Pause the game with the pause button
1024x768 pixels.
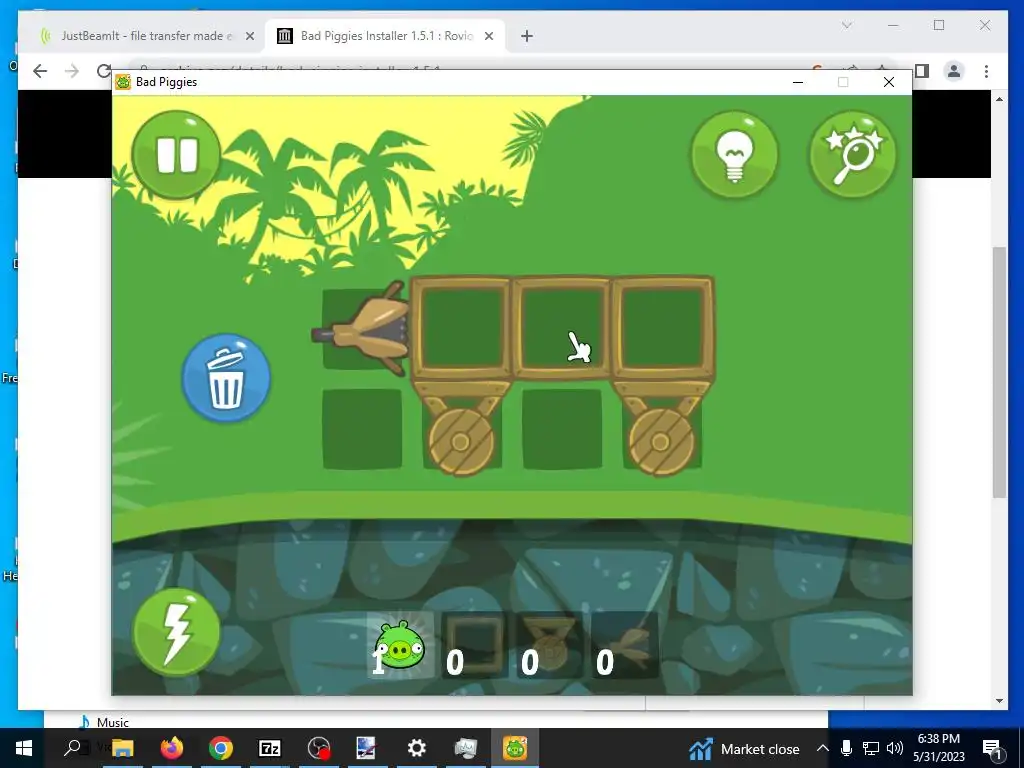(x=176, y=155)
